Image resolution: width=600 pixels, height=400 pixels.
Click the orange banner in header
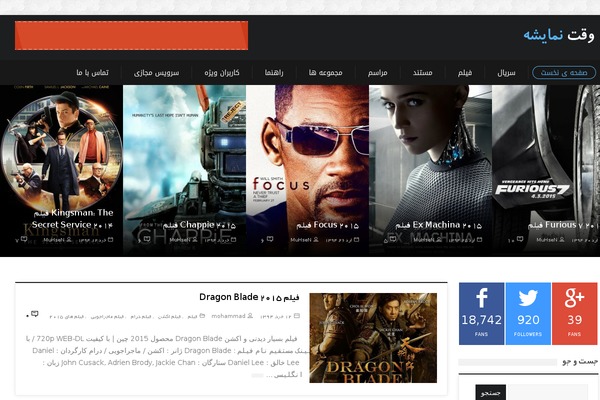[x=131, y=36]
